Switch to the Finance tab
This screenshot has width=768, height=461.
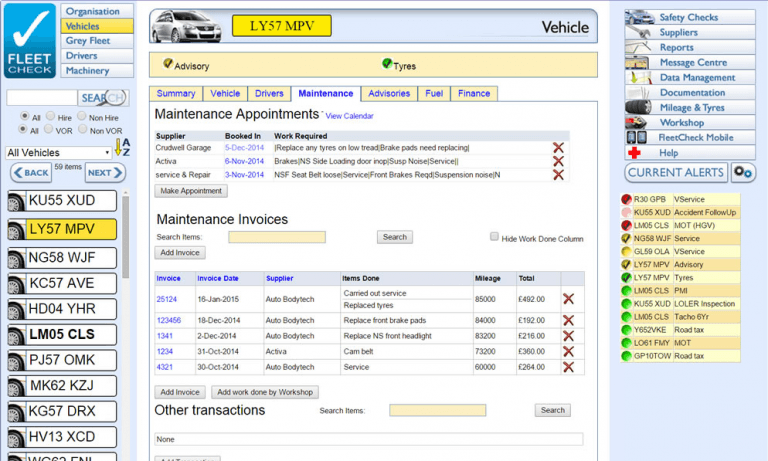pos(474,94)
